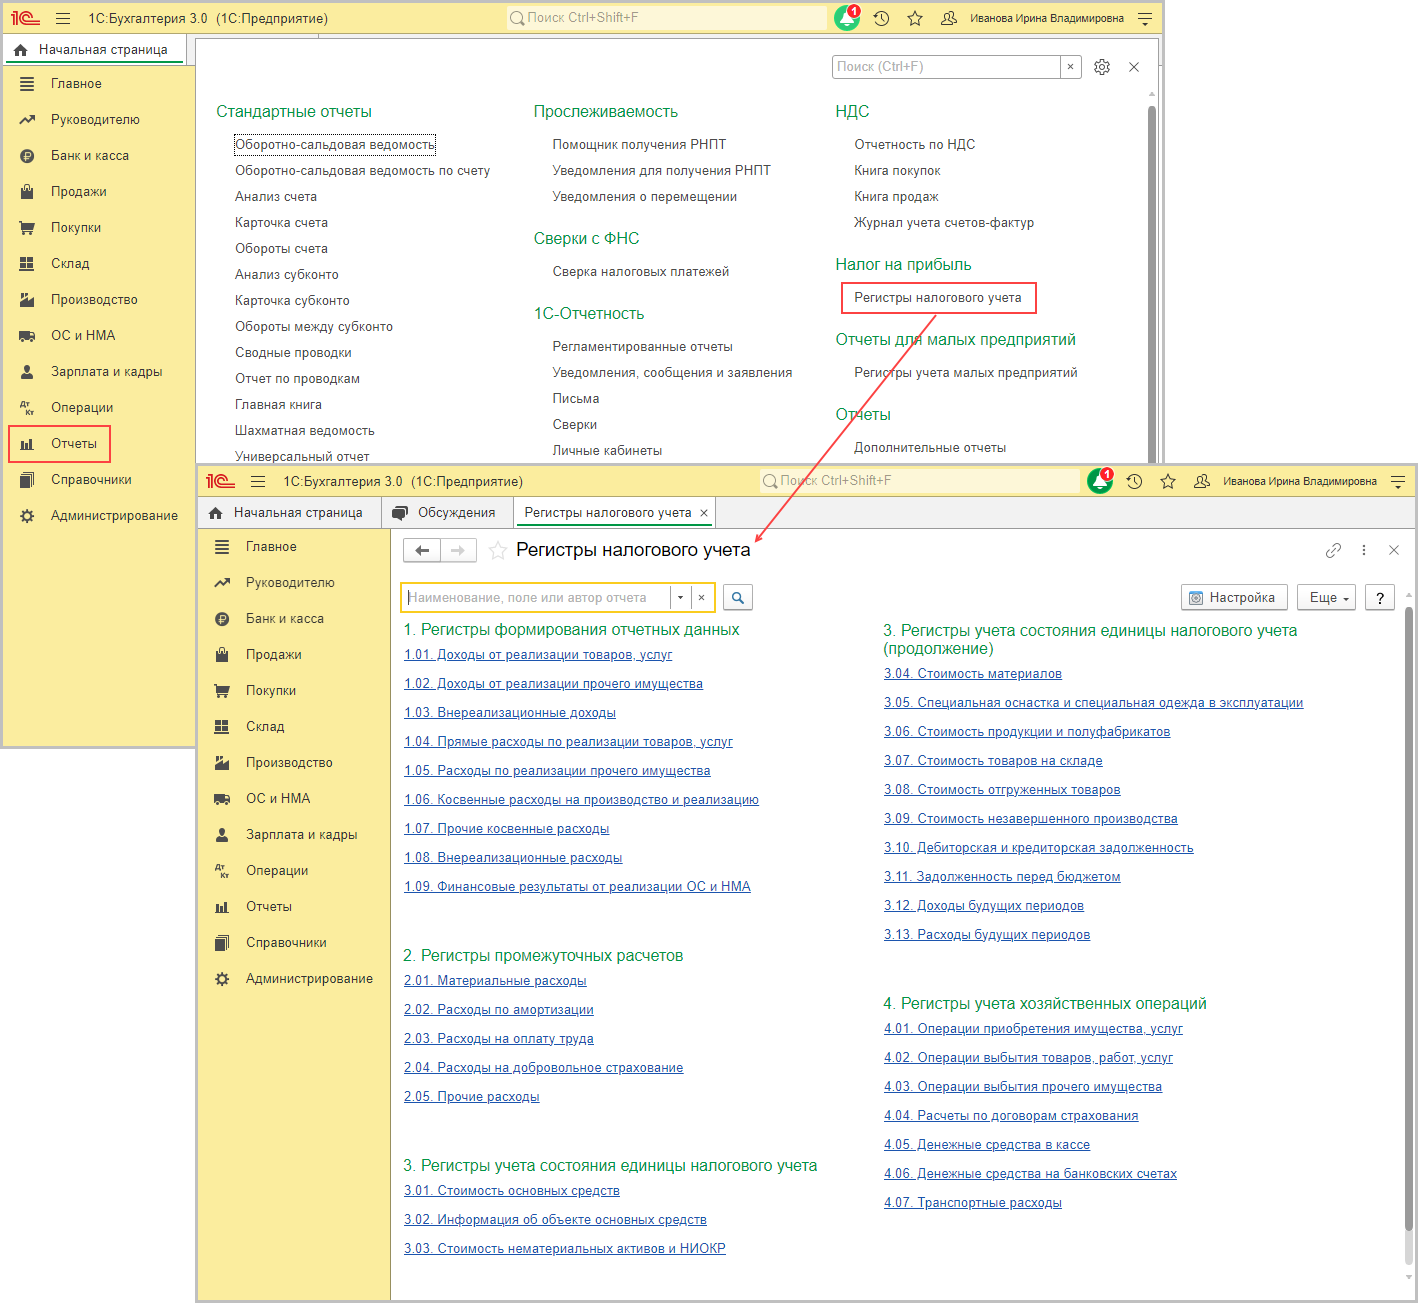Click the ? help button

pos(1380,597)
